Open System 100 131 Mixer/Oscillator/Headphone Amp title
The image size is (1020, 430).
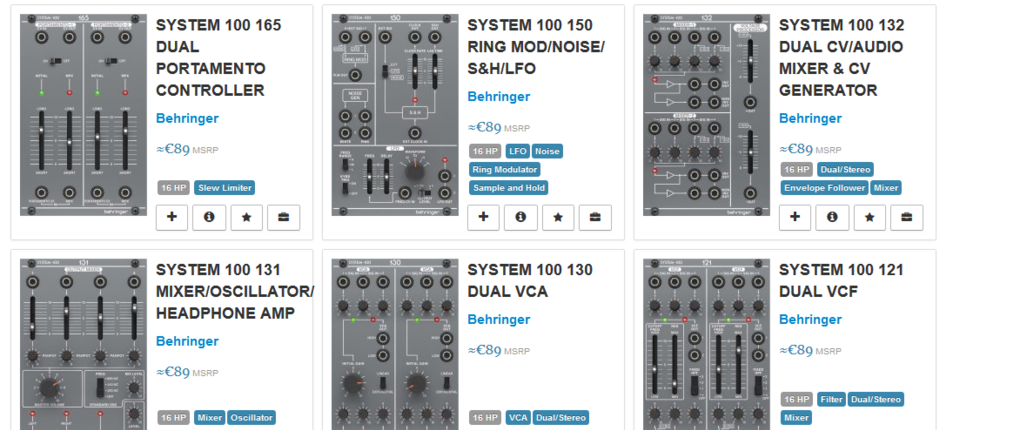pos(235,291)
